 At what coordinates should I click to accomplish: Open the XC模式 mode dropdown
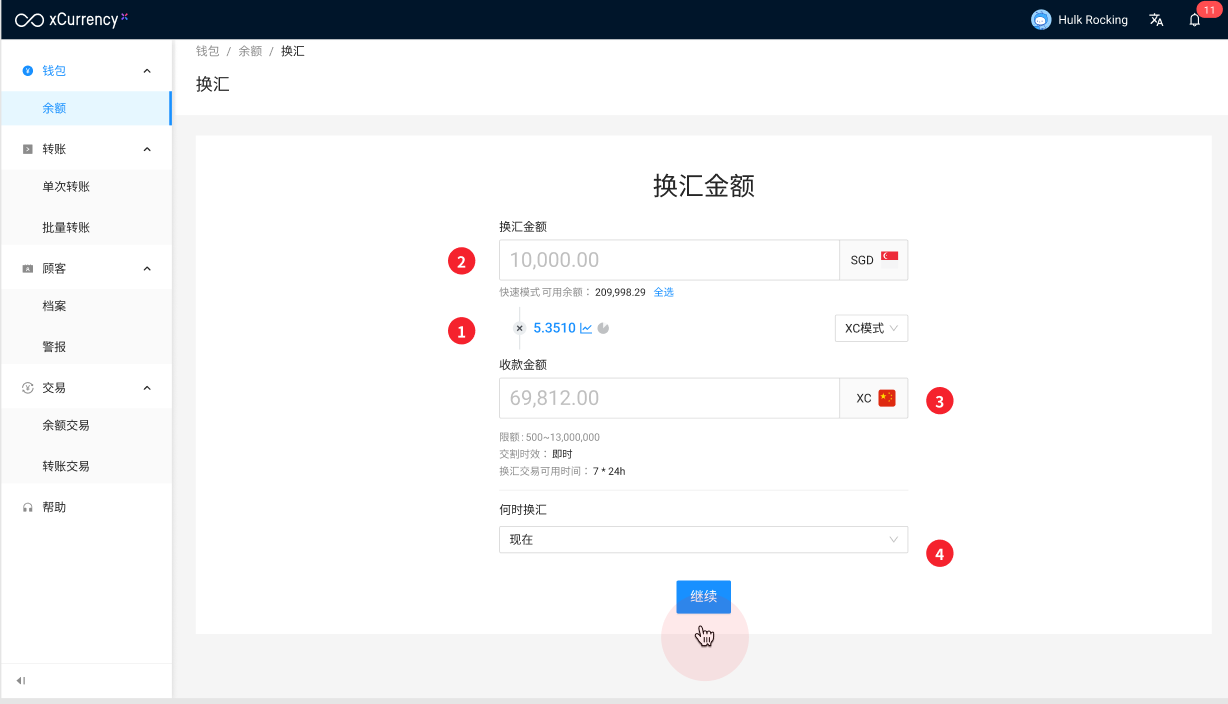871,328
